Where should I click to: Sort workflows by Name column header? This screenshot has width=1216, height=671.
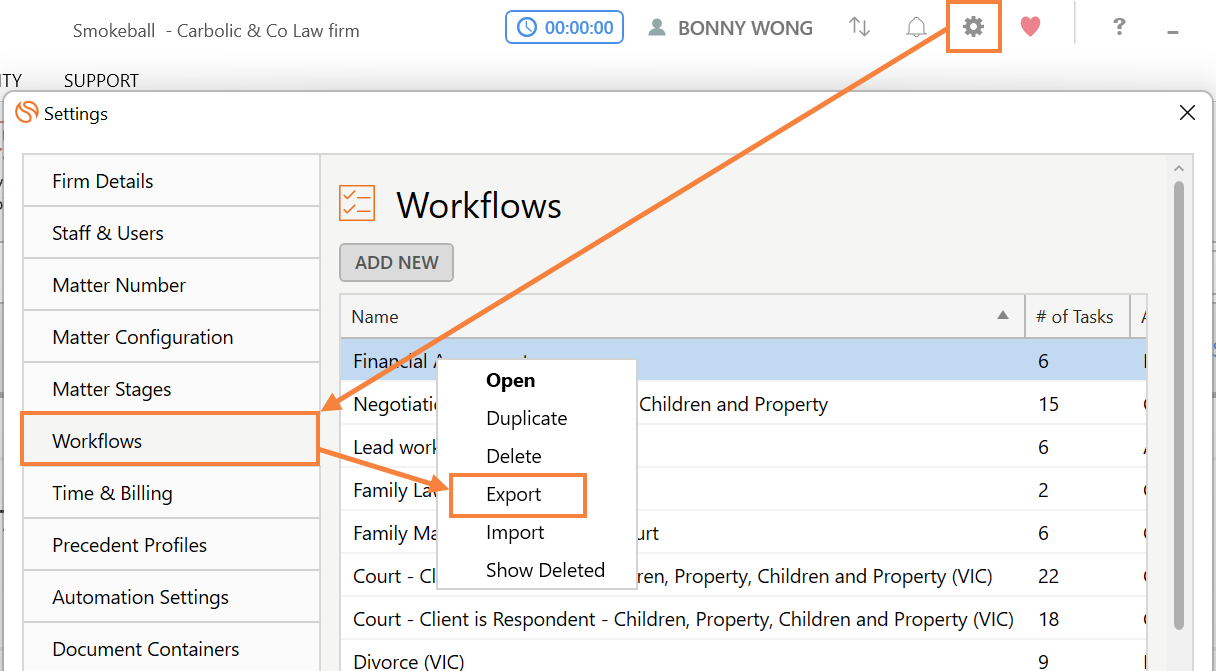coord(682,316)
